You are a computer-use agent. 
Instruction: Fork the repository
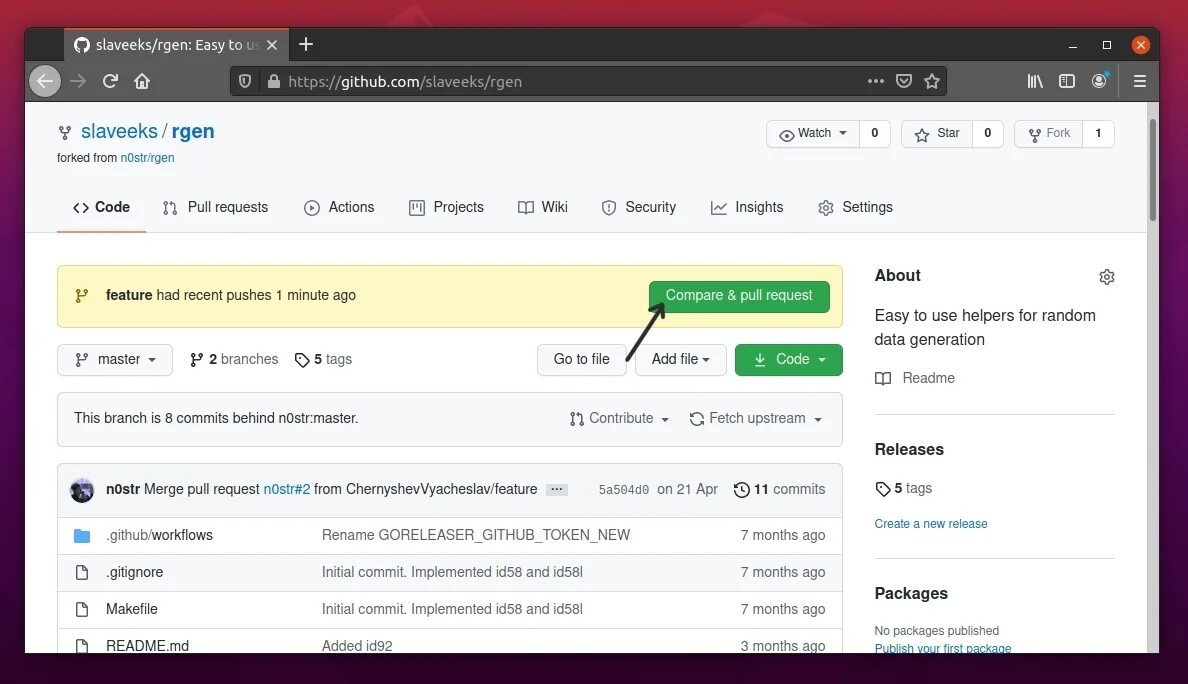pyautogui.click(x=1049, y=133)
